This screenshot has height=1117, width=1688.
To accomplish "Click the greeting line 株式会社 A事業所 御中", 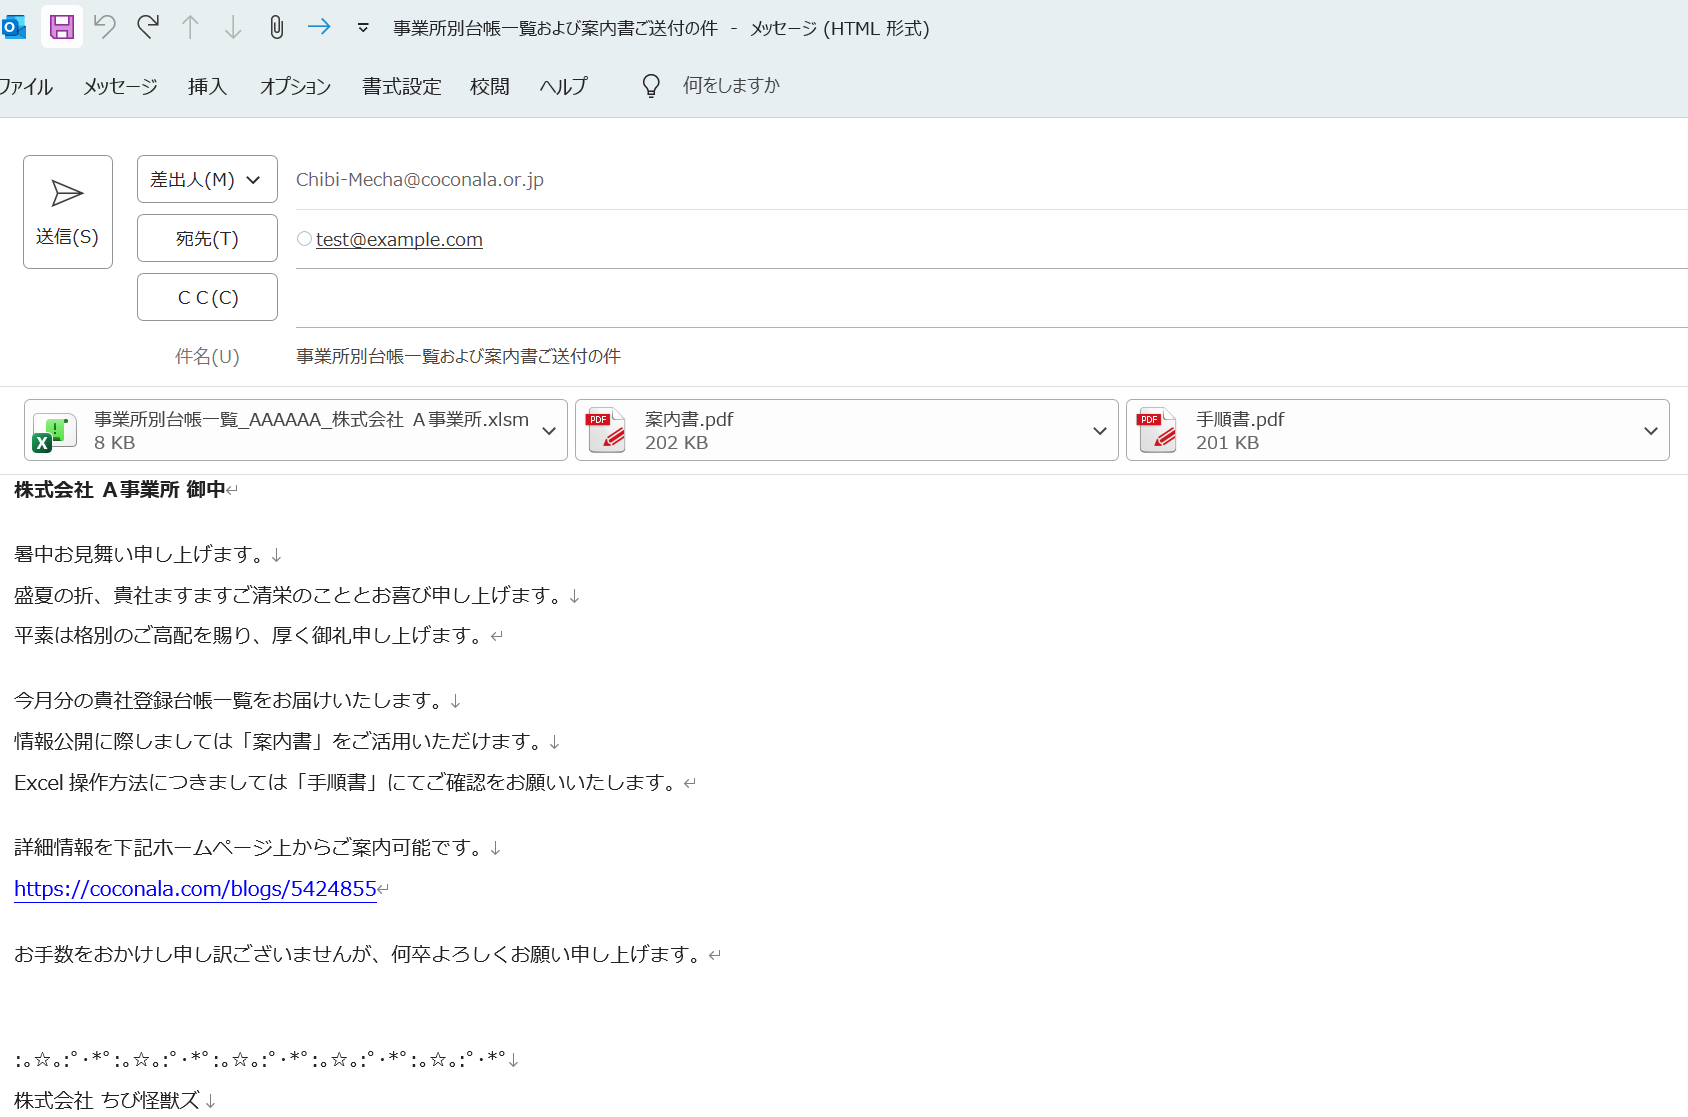I will (120, 490).
